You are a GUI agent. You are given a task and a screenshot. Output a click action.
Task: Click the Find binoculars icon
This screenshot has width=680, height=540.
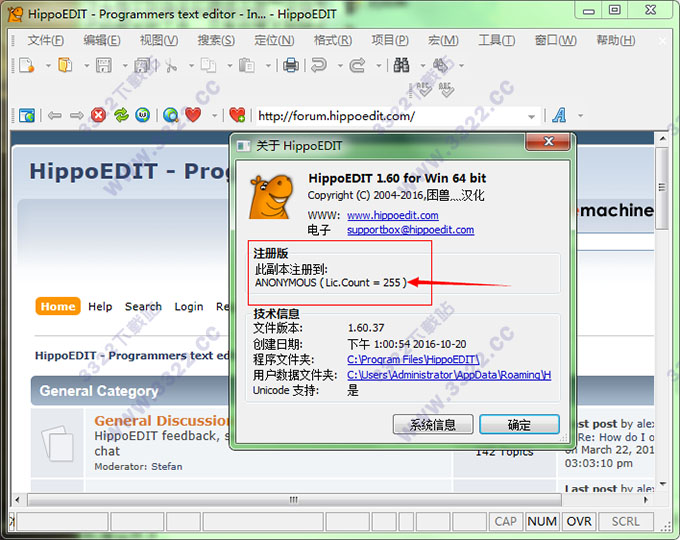click(x=401, y=65)
